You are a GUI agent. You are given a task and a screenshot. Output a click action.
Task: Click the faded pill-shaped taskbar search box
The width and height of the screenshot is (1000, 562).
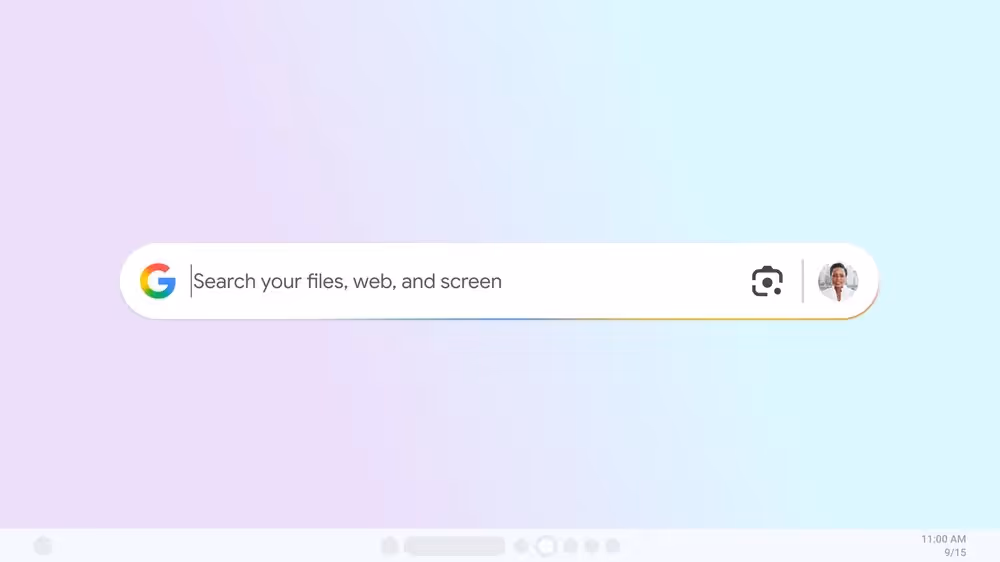coord(455,546)
